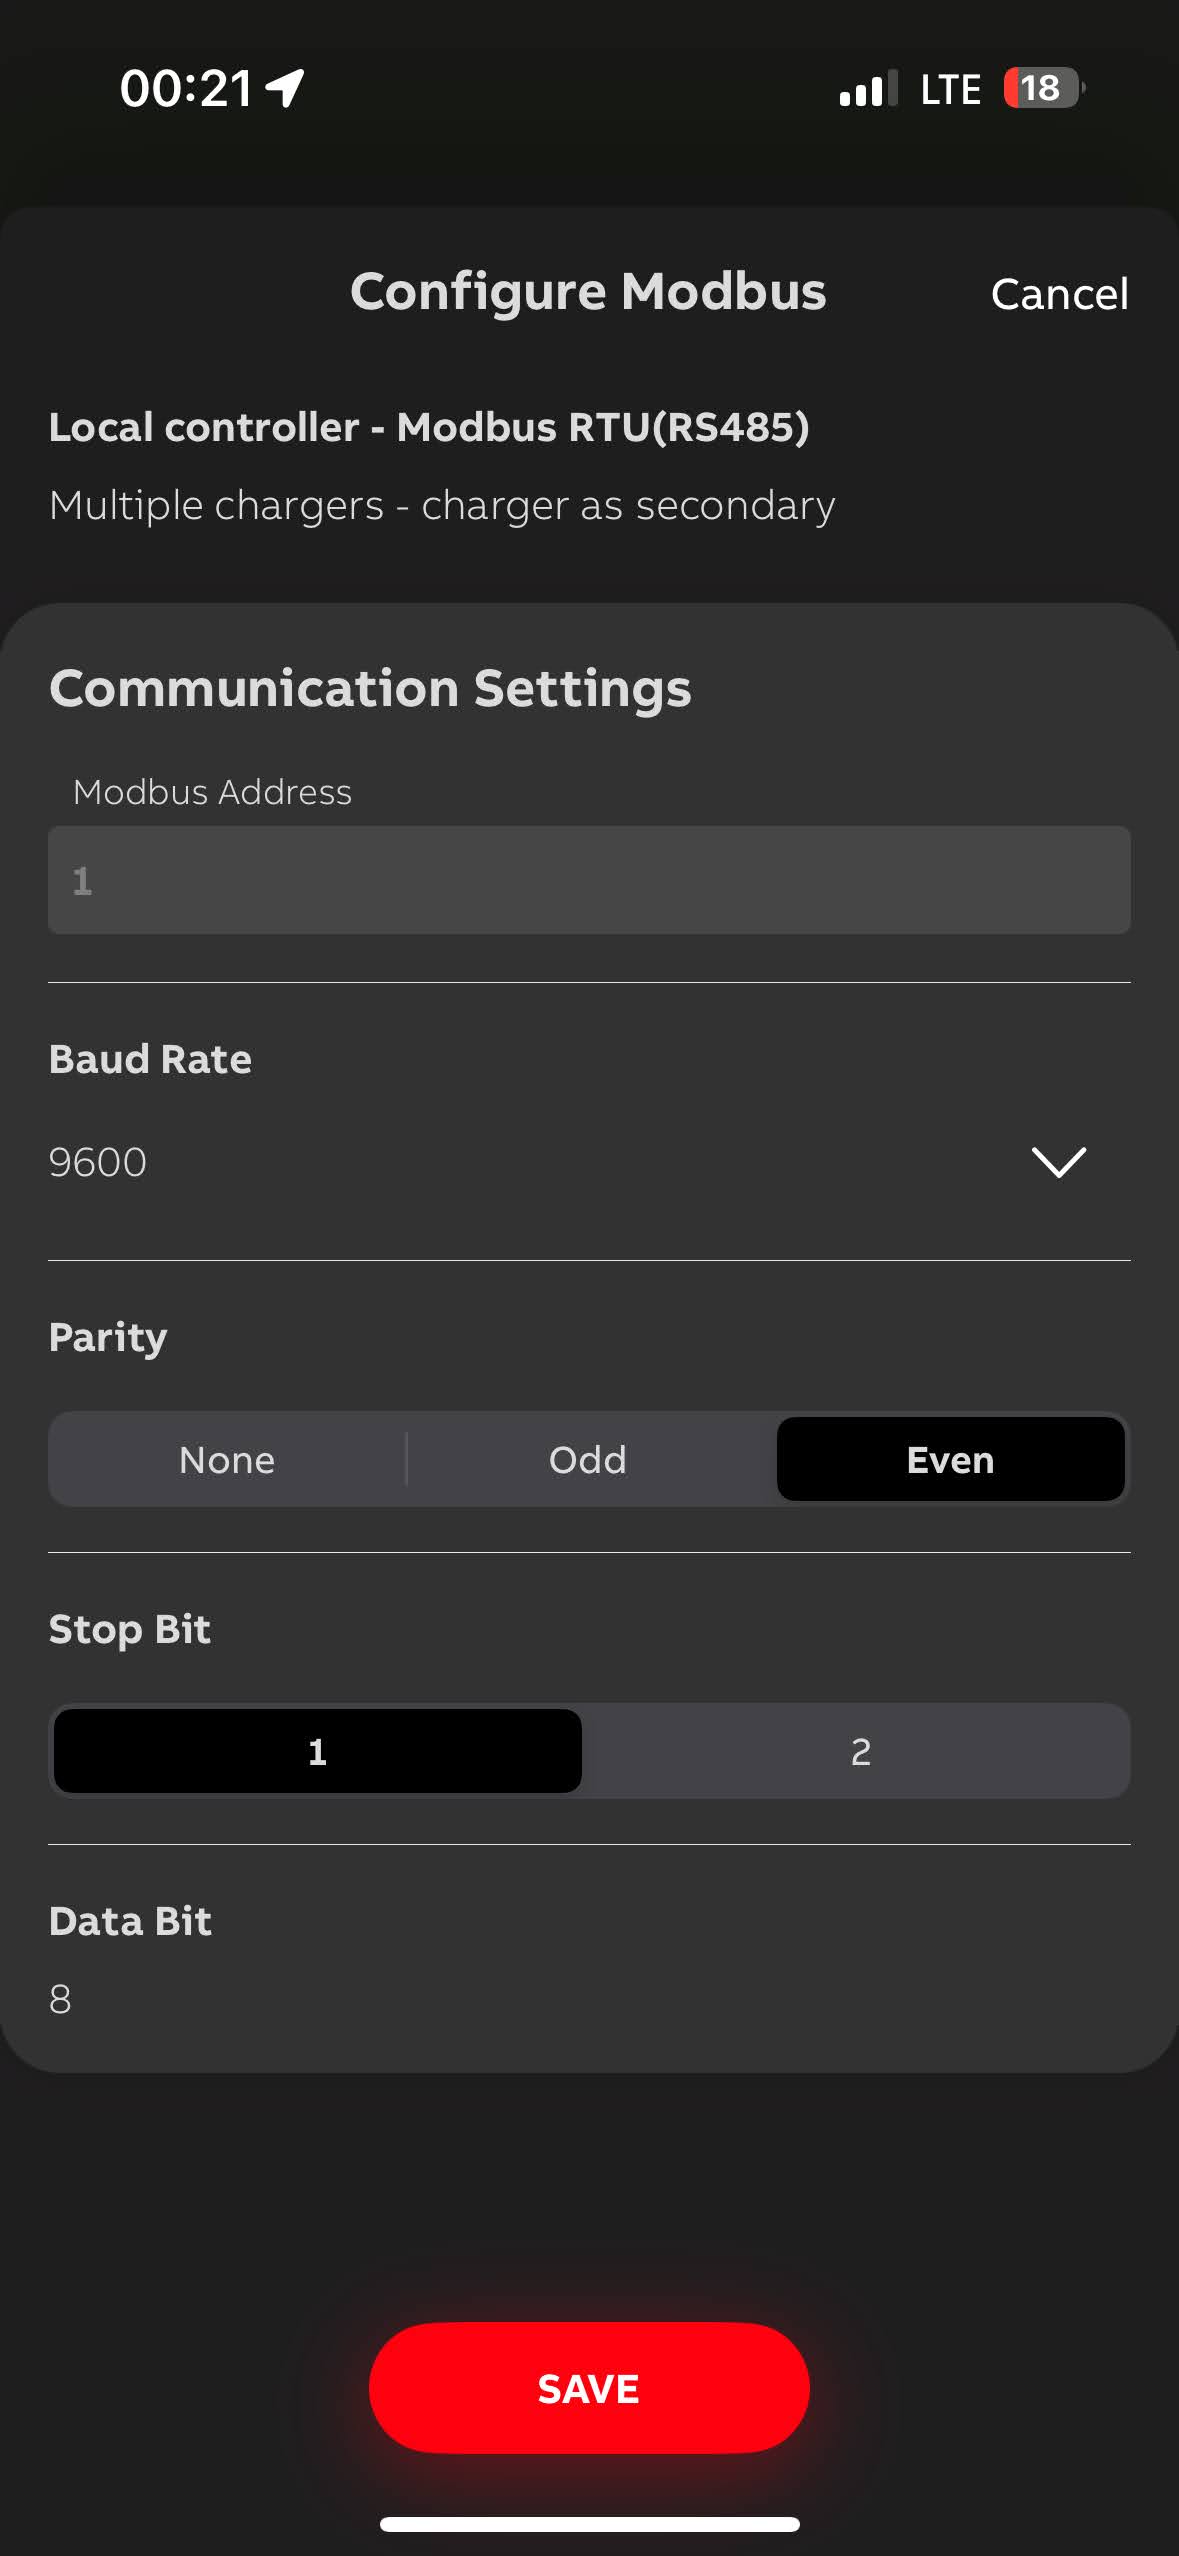Tap Local controller Modbus RTU(RS485) heading
Screen dimensions: 1179x2556
pos(429,427)
